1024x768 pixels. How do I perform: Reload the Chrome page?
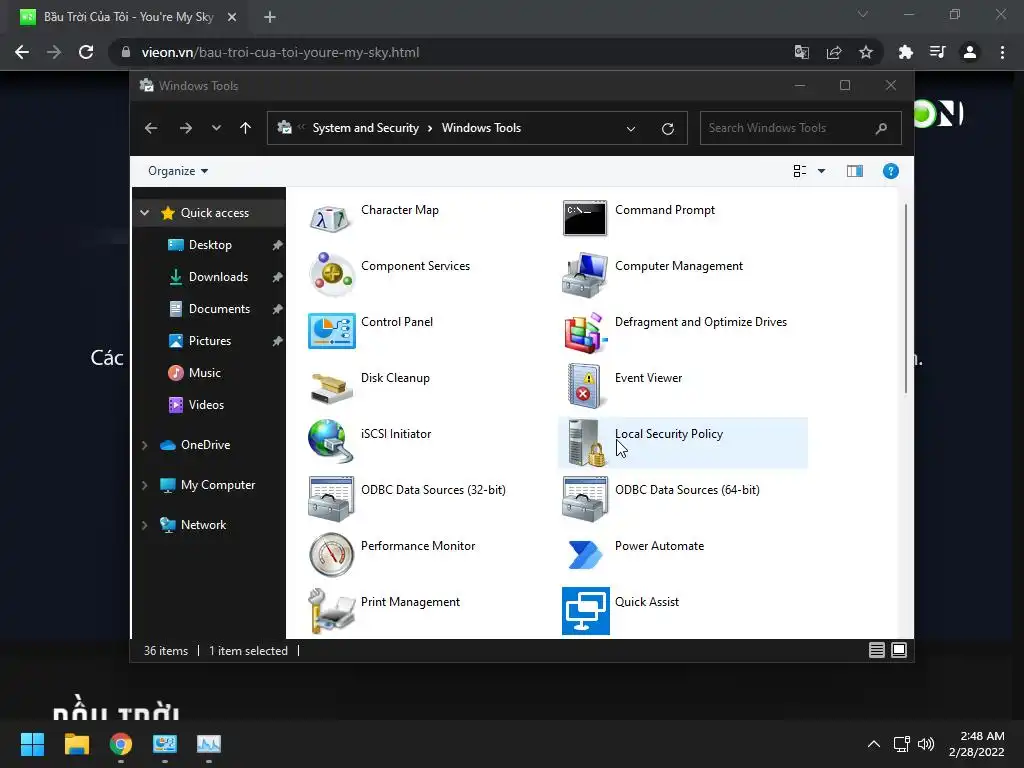tap(86, 52)
